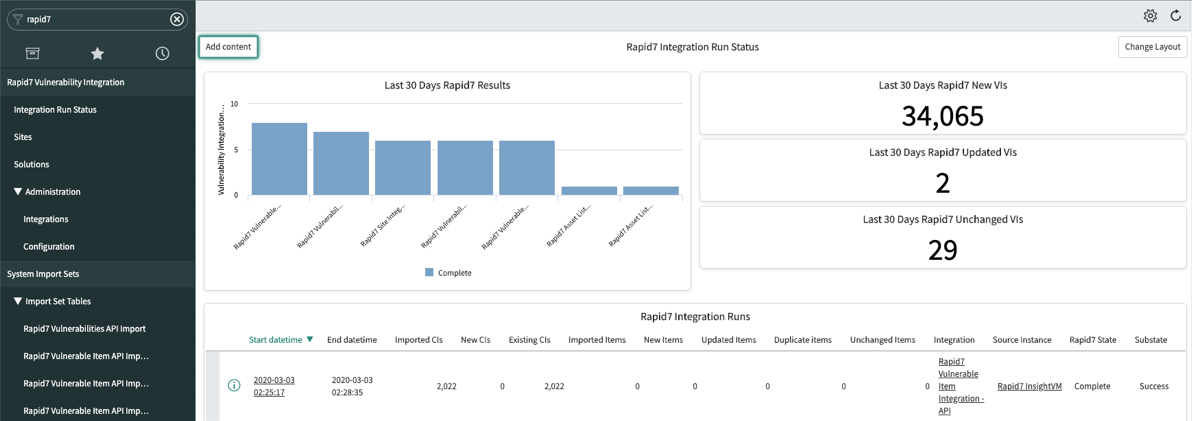Click Updated Items column header
The width and height of the screenshot is (1192, 421).
(x=729, y=340)
